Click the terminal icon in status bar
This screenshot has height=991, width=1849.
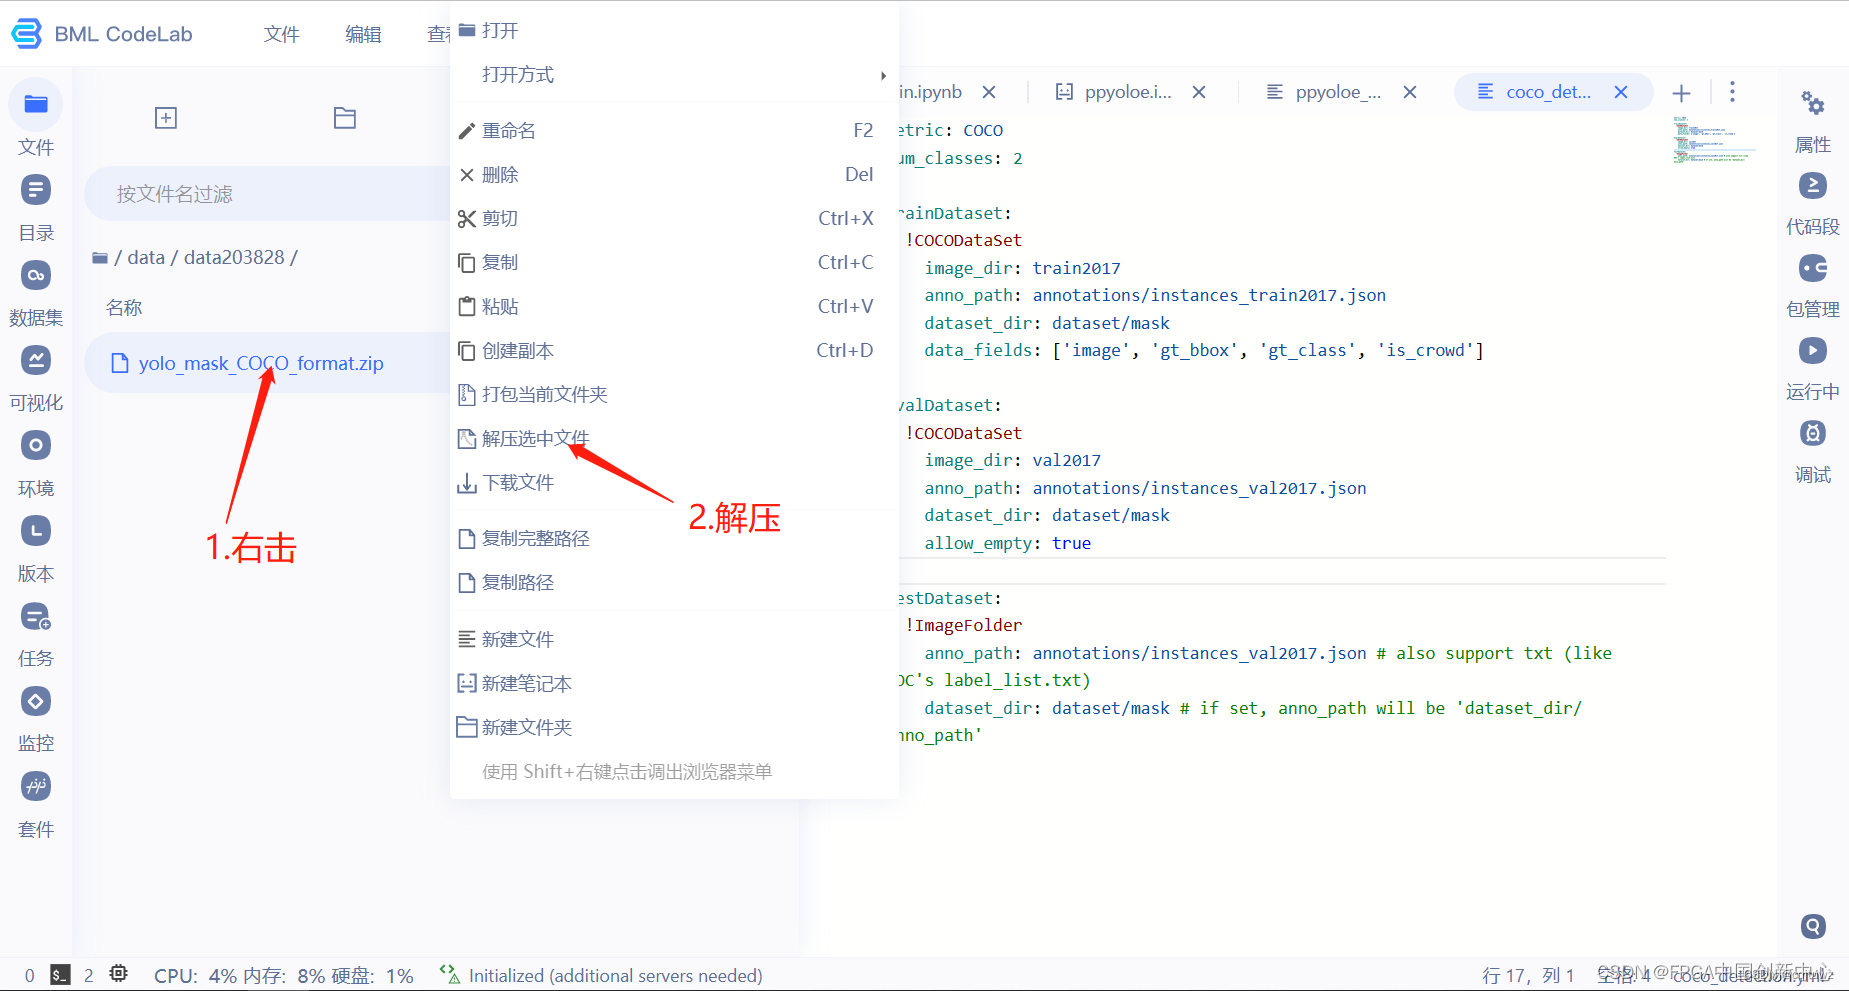pyautogui.click(x=60, y=975)
